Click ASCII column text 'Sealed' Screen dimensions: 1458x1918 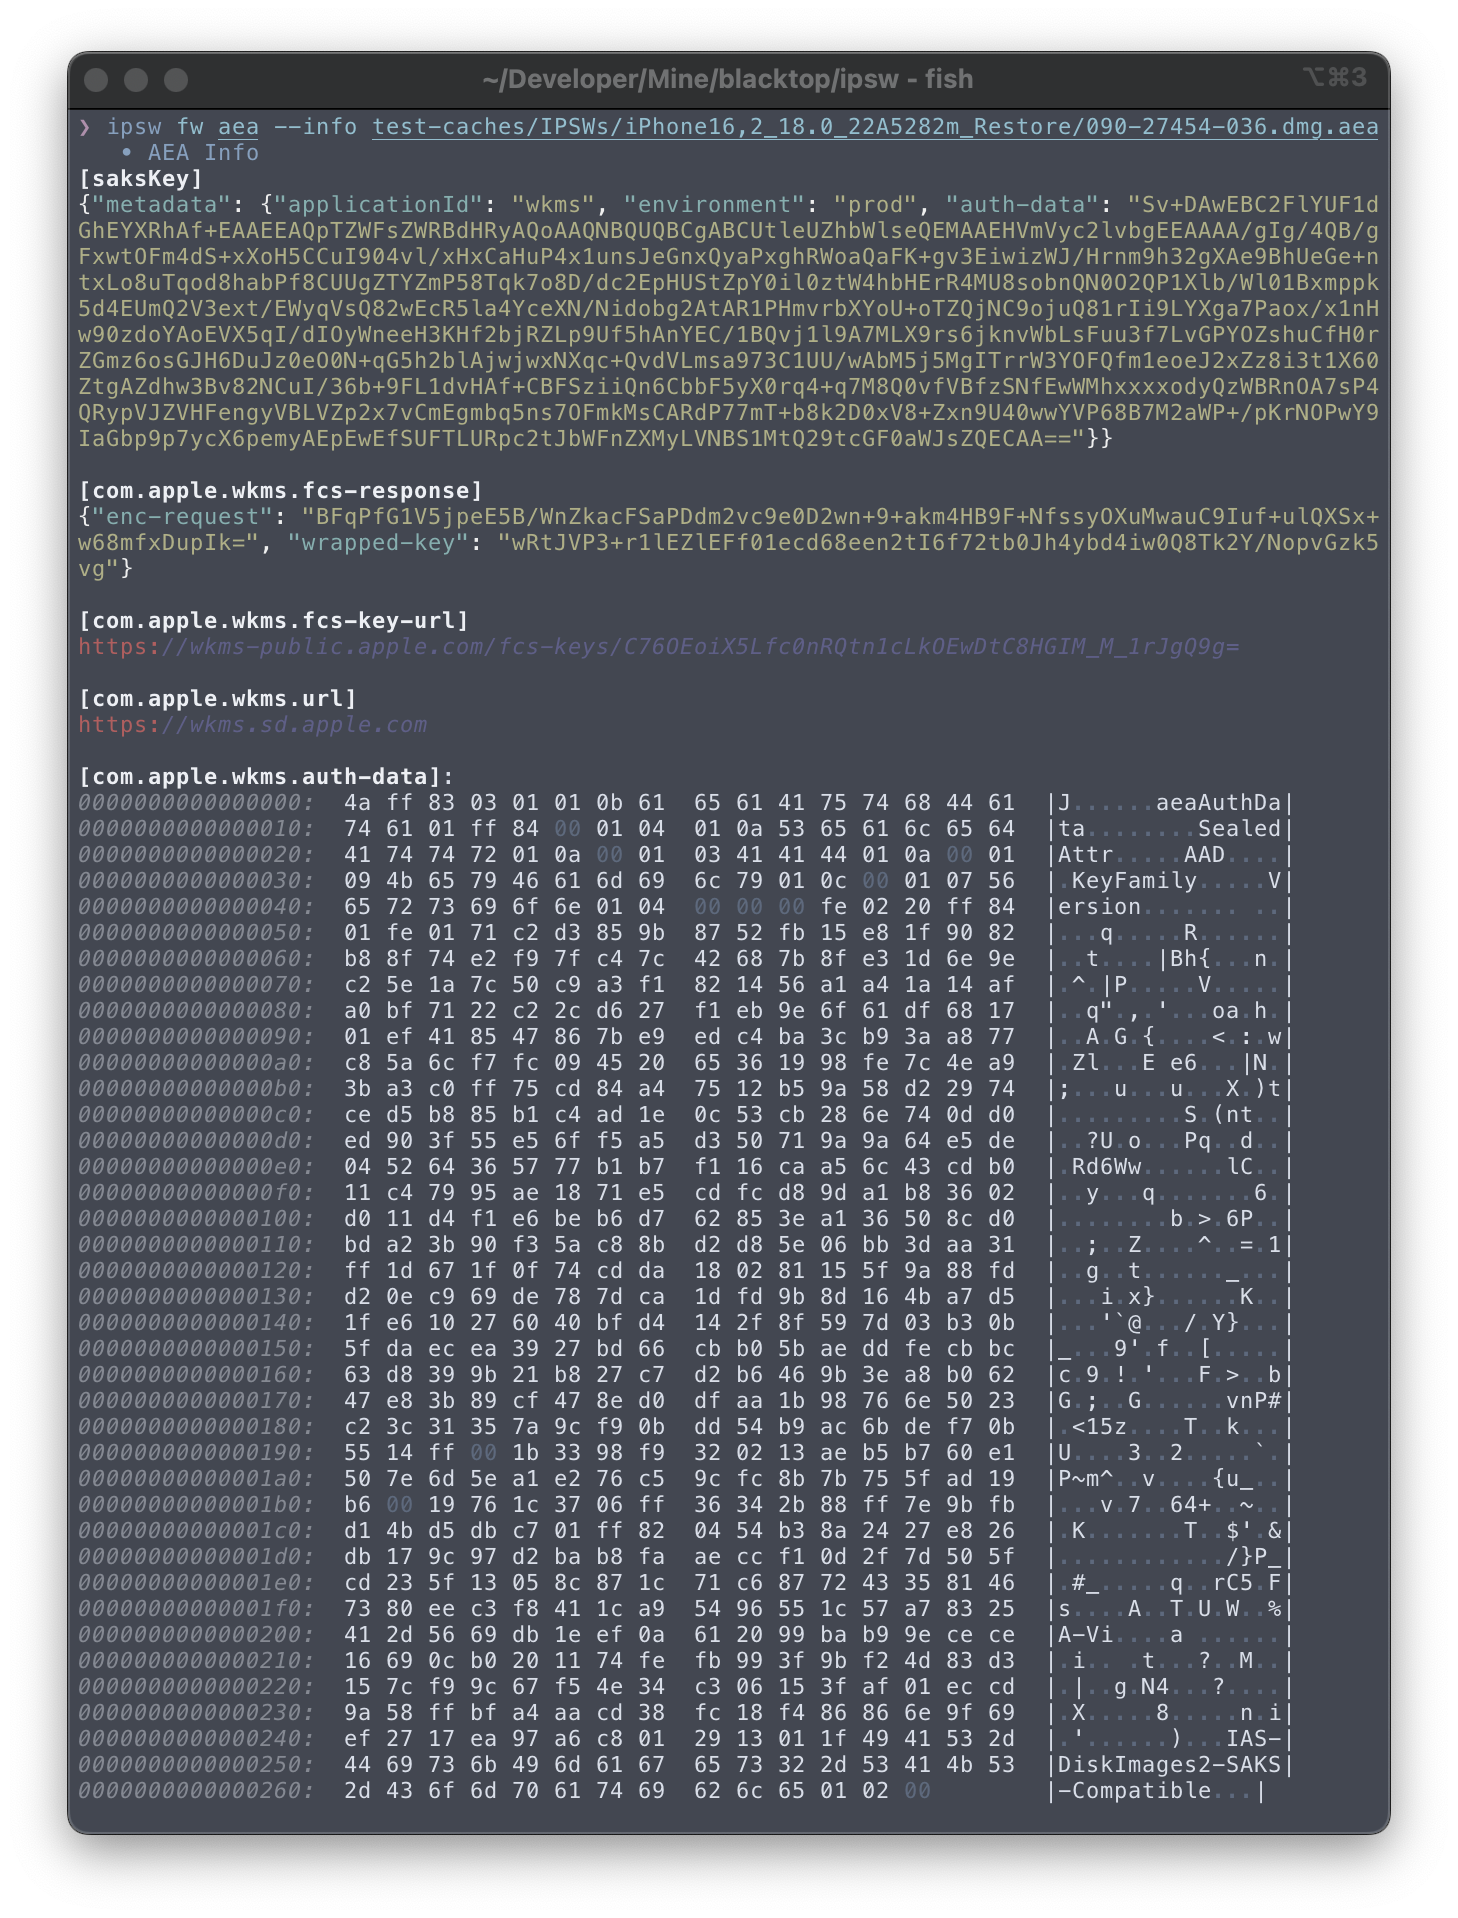(1239, 829)
